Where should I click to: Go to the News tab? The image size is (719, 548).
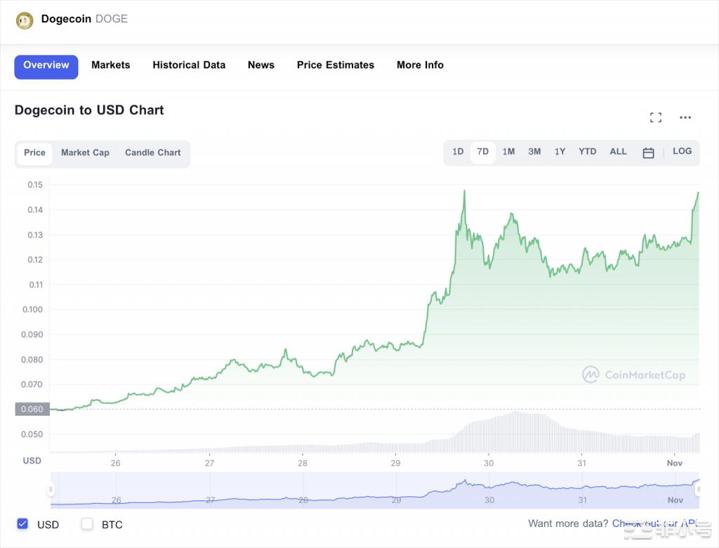coord(261,65)
